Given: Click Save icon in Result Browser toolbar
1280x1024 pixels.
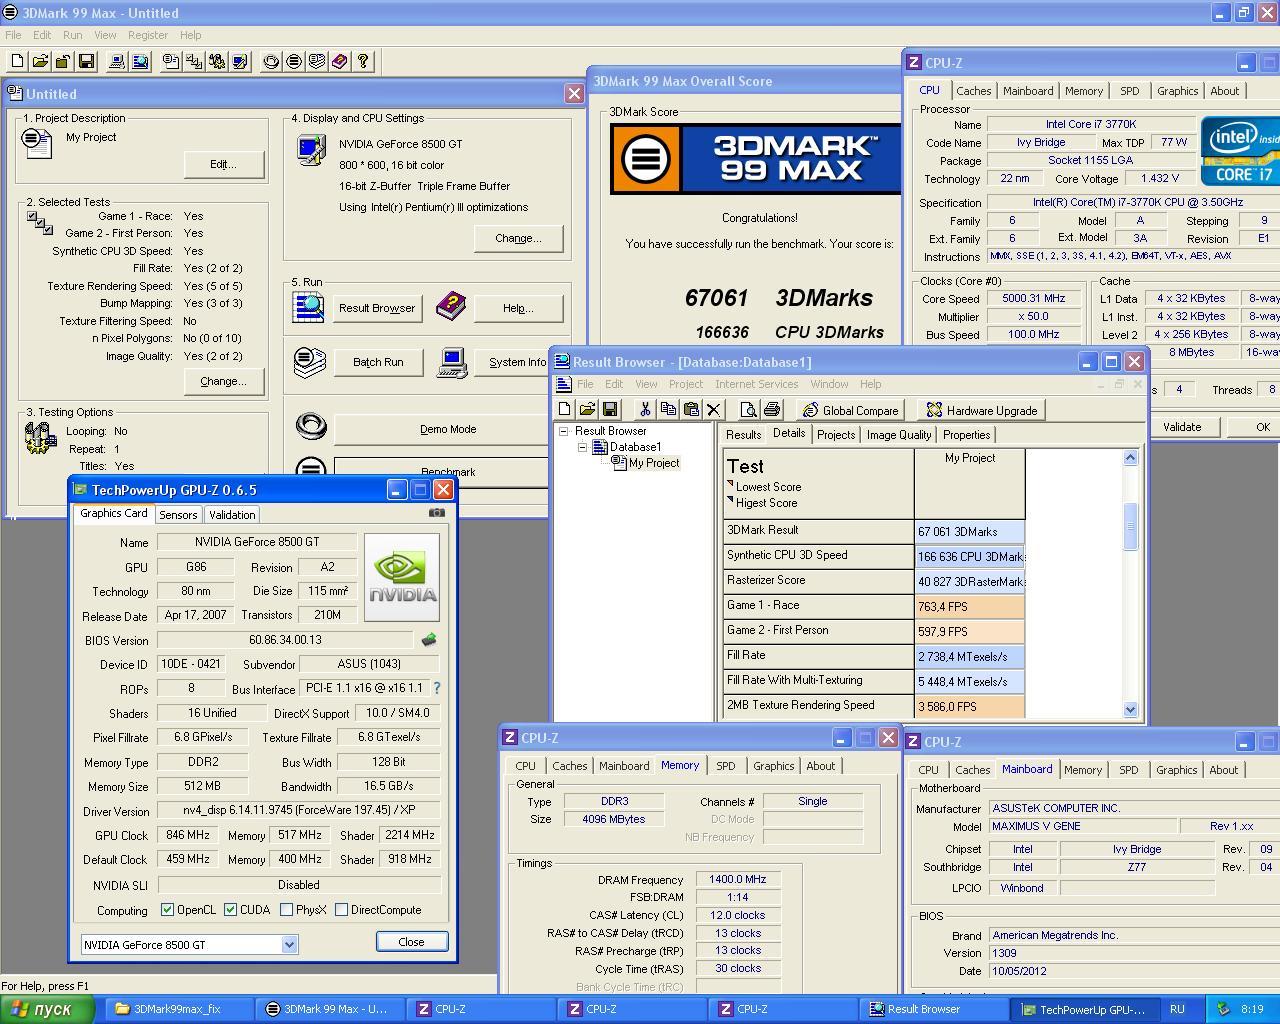Looking at the screenshot, I should [x=609, y=410].
